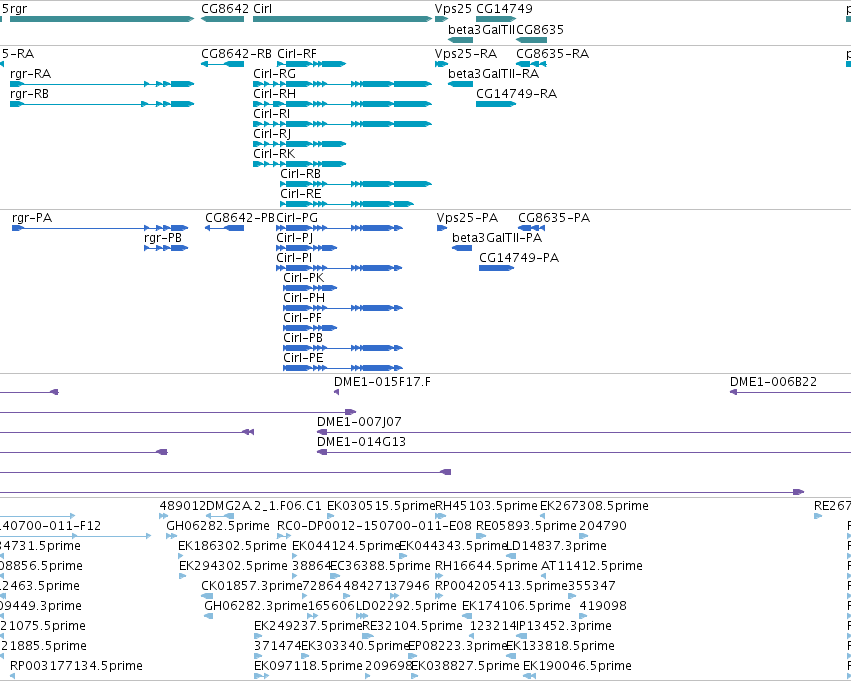
Task: Click the DME1-015F17.F clone label
Action: 383,382
